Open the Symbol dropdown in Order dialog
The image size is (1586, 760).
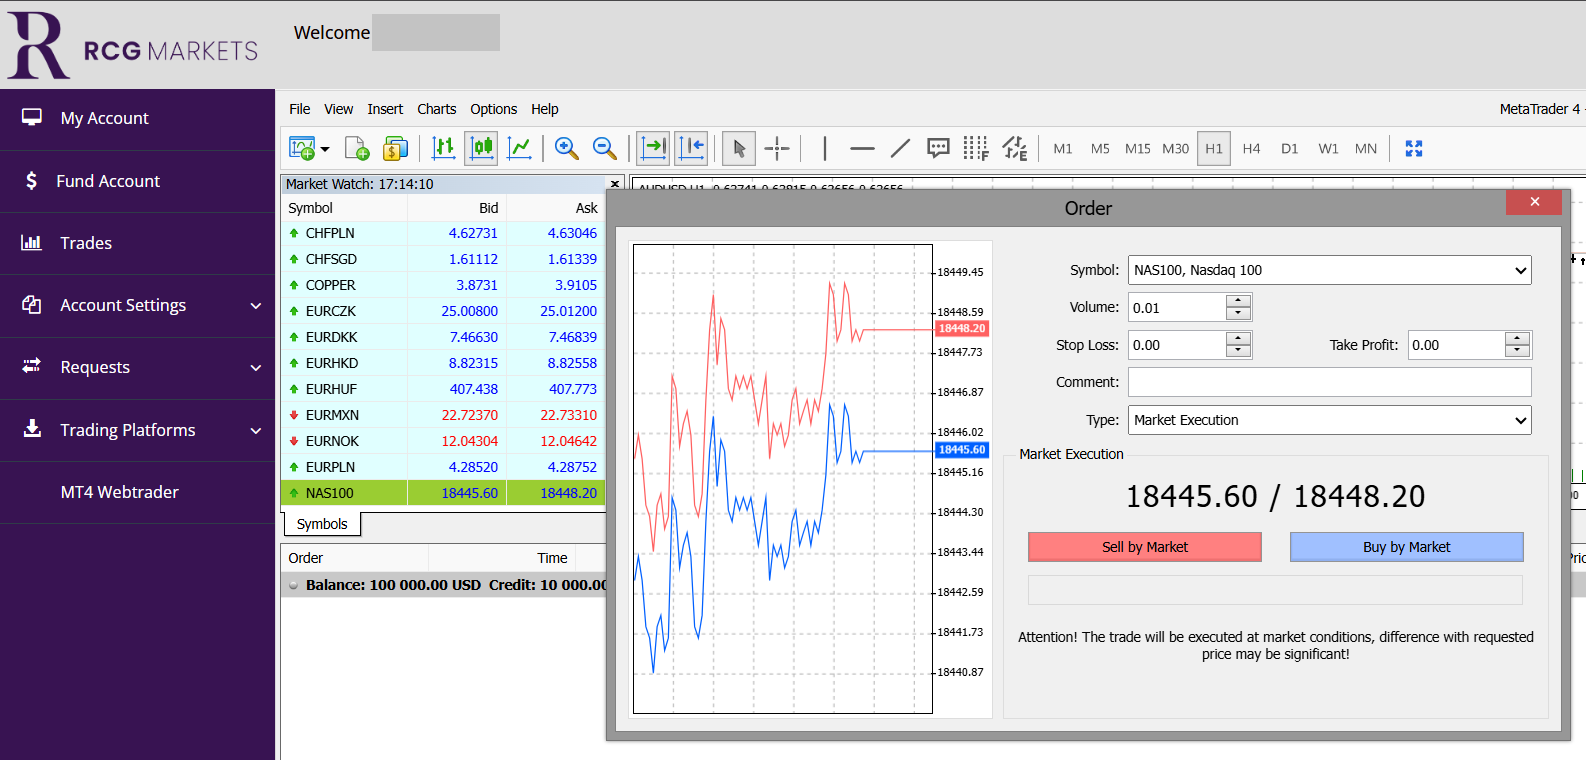pyautogui.click(x=1329, y=270)
